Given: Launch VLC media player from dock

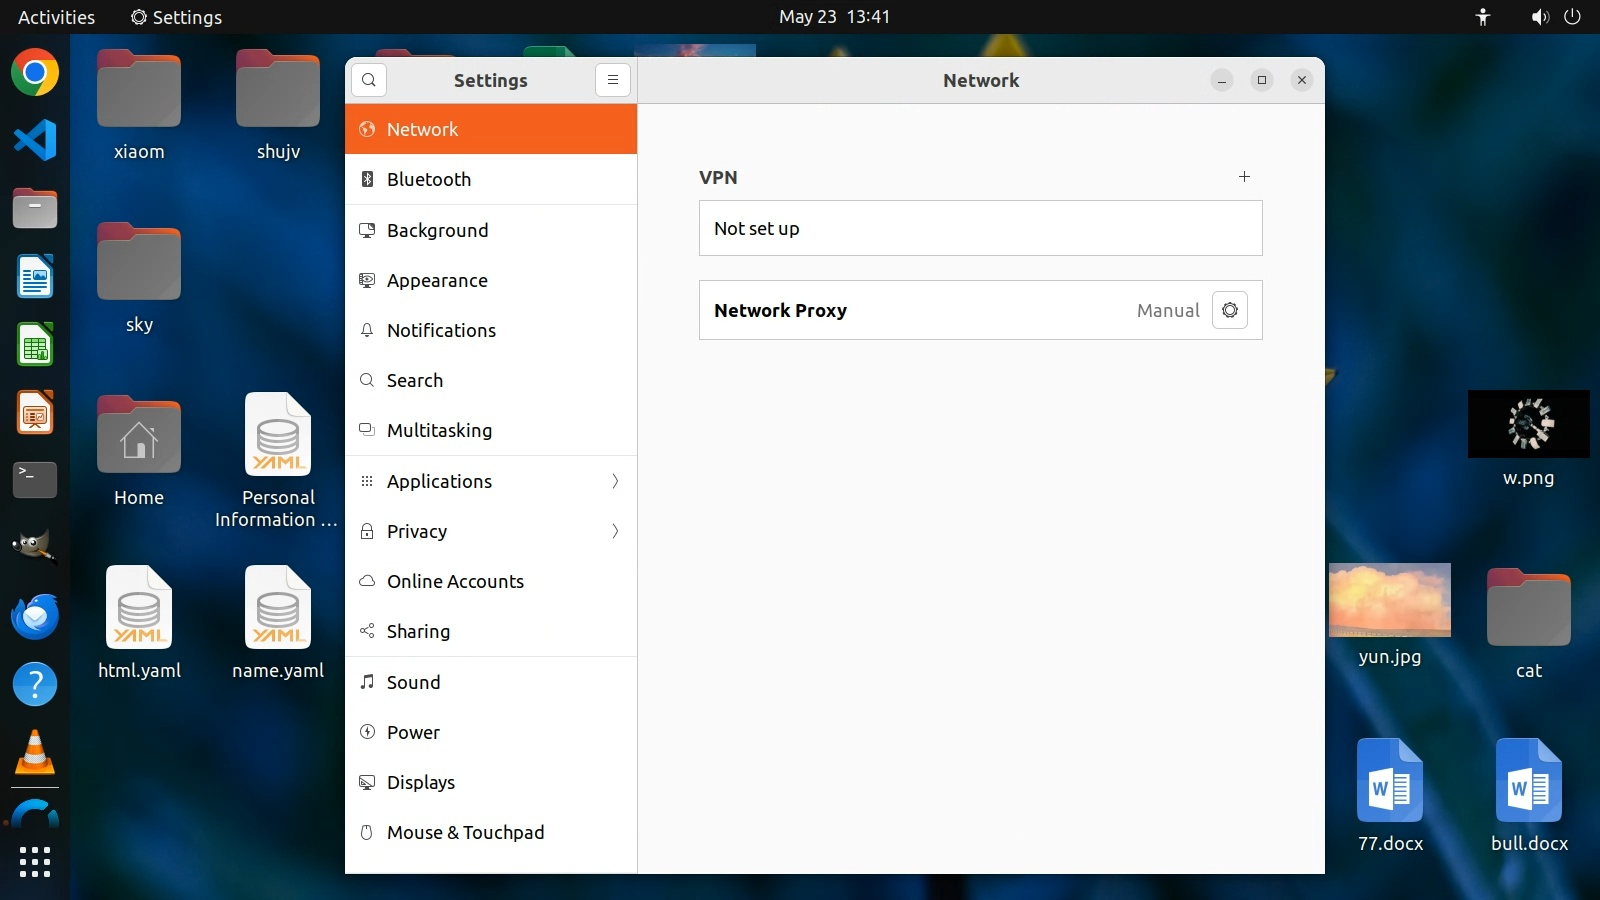Looking at the screenshot, I should (x=35, y=752).
